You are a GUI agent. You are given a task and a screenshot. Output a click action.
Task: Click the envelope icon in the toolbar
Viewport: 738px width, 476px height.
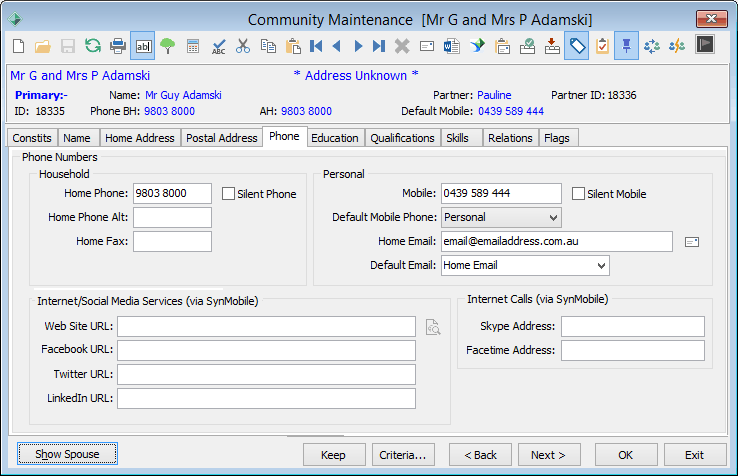click(x=427, y=46)
